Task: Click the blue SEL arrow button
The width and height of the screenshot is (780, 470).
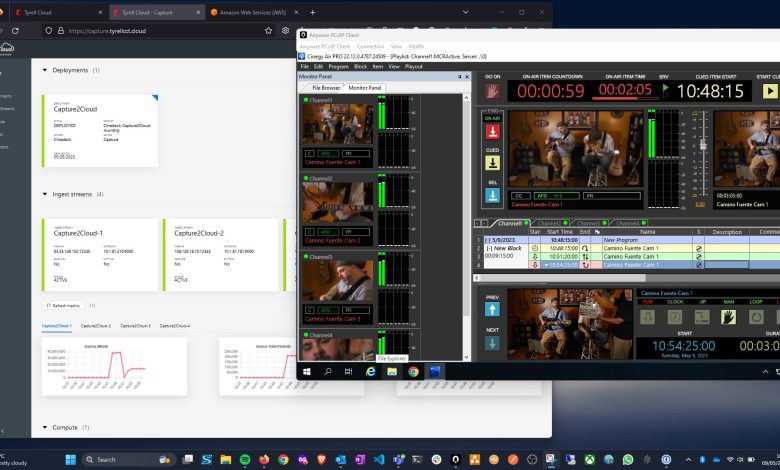Action: pos(492,197)
